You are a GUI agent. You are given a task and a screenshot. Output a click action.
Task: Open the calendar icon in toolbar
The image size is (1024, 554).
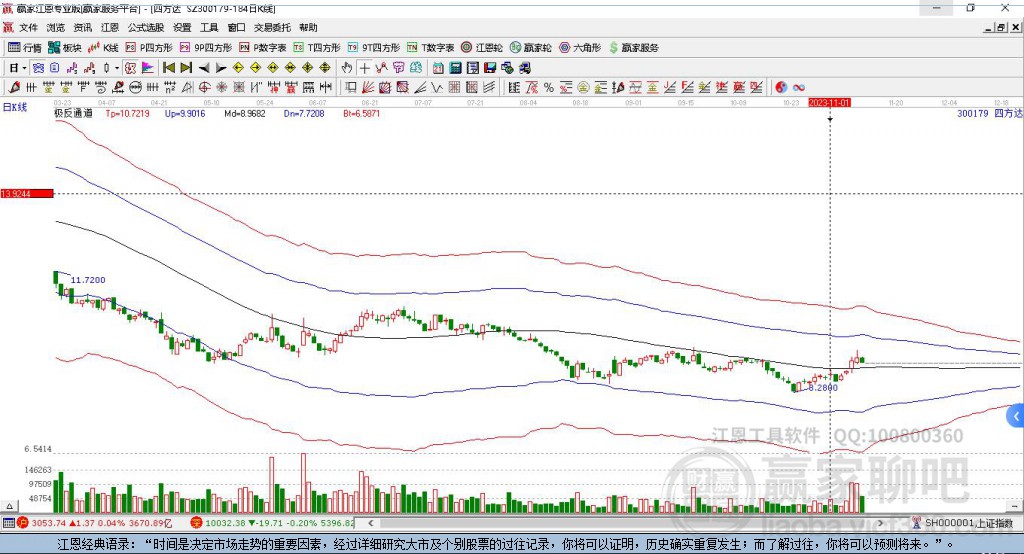(438, 68)
